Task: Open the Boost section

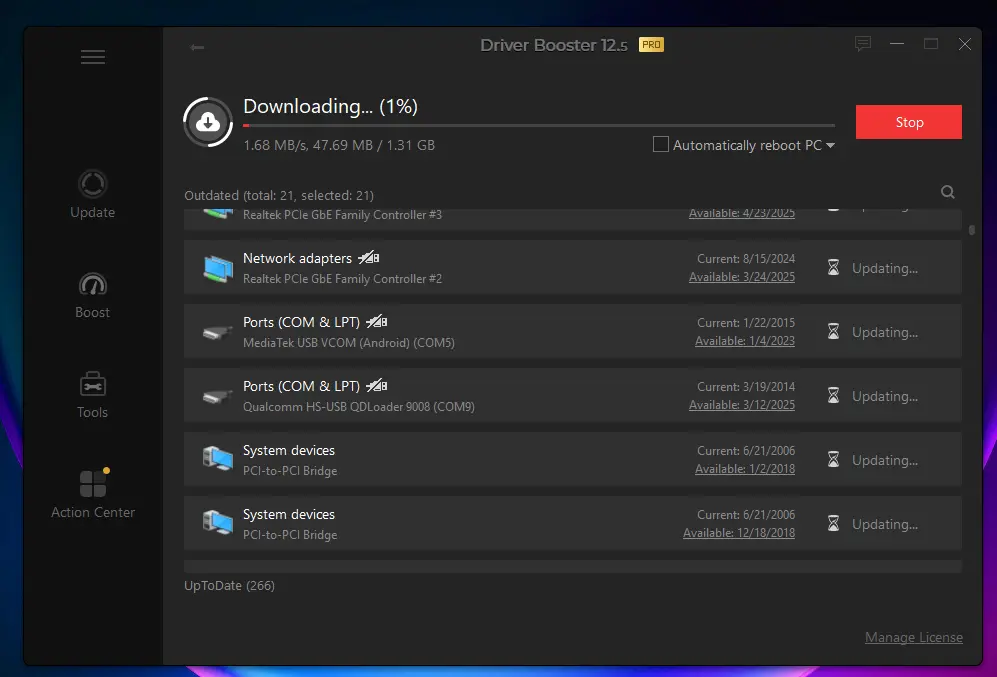Action: coord(93,295)
